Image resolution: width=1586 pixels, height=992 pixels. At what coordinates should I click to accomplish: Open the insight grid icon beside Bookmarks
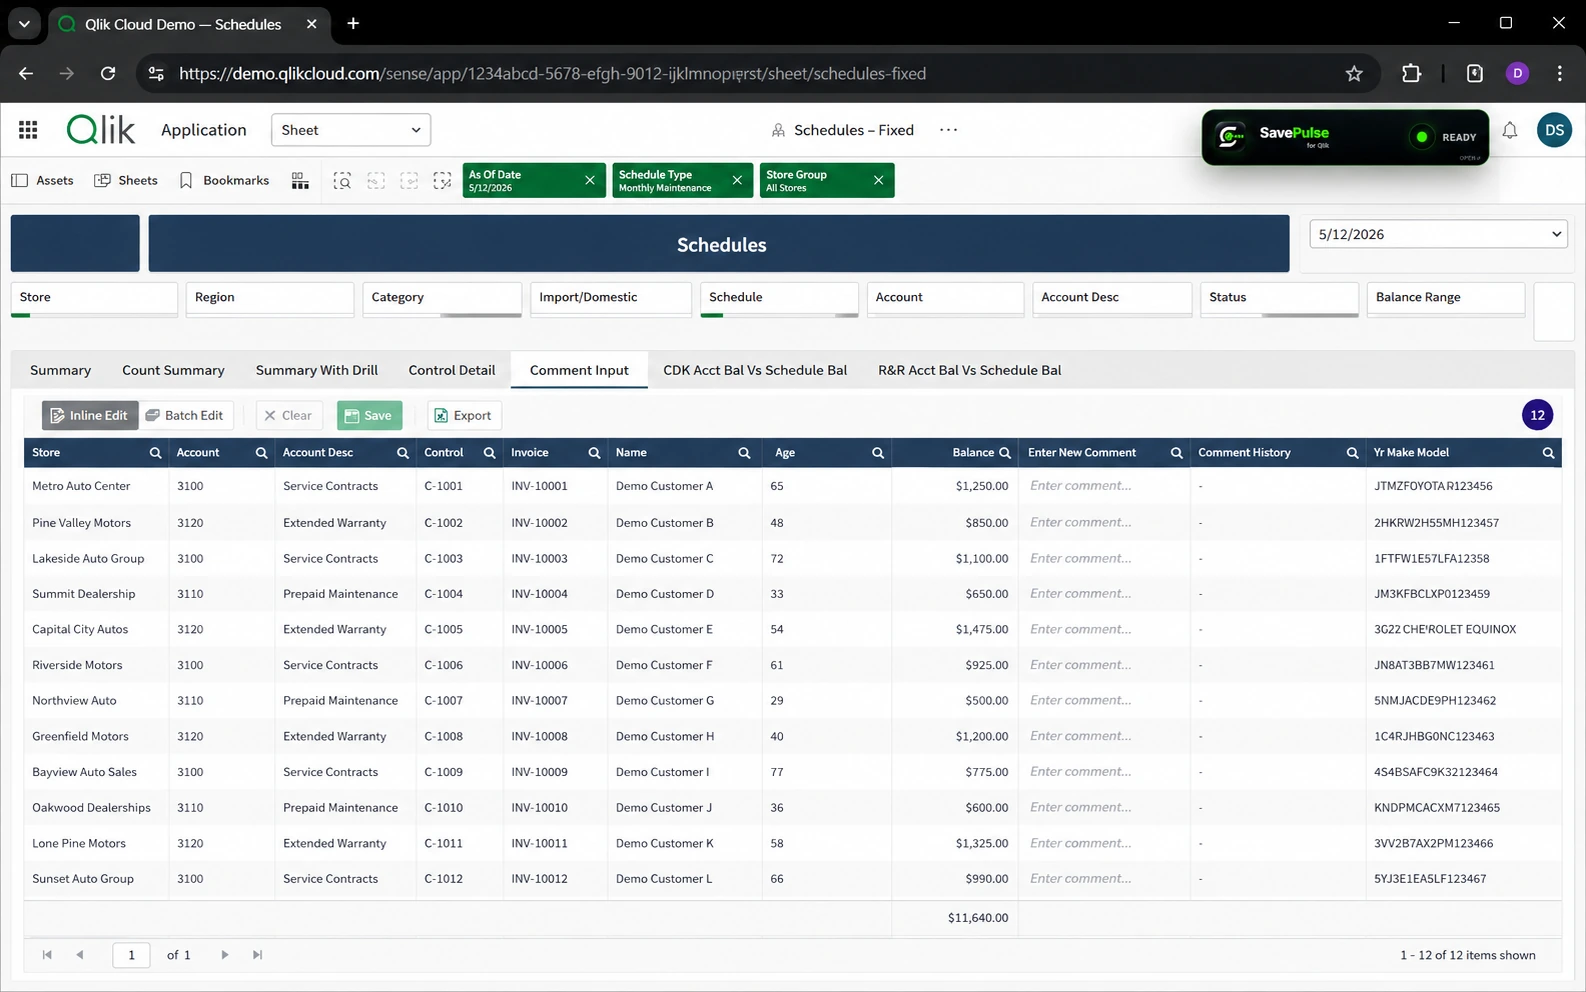tap(300, 181)
